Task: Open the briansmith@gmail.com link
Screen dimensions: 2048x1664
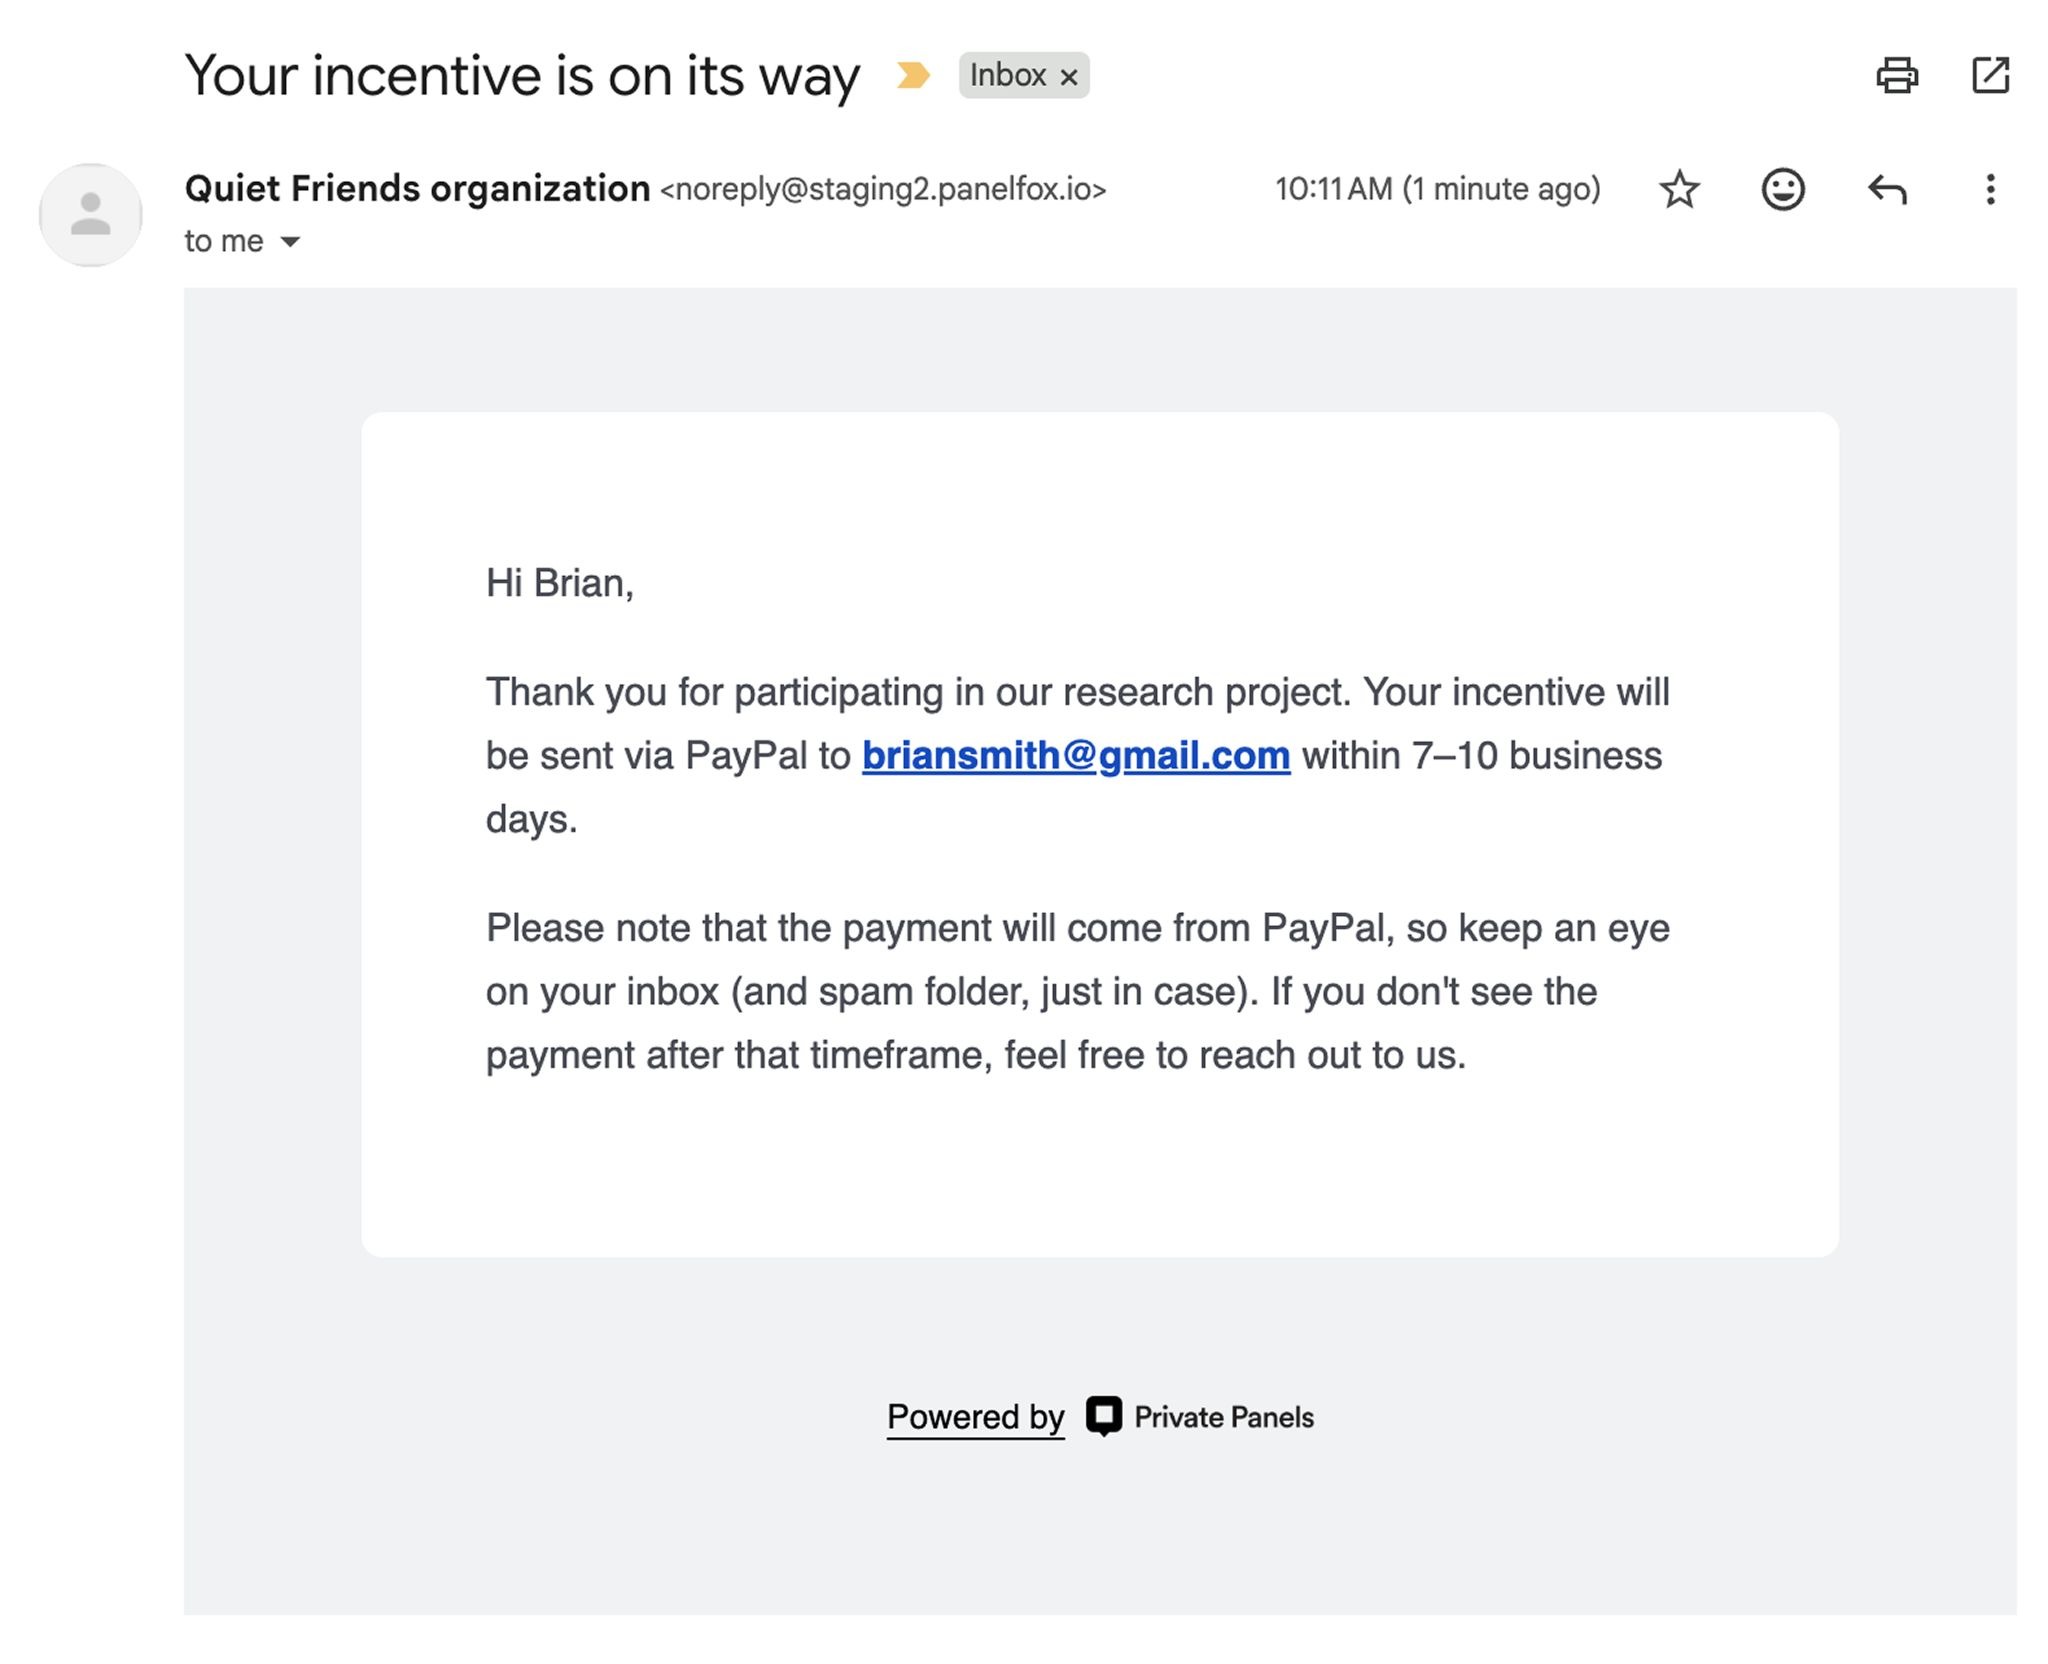Action: [x=1076, y=756]
